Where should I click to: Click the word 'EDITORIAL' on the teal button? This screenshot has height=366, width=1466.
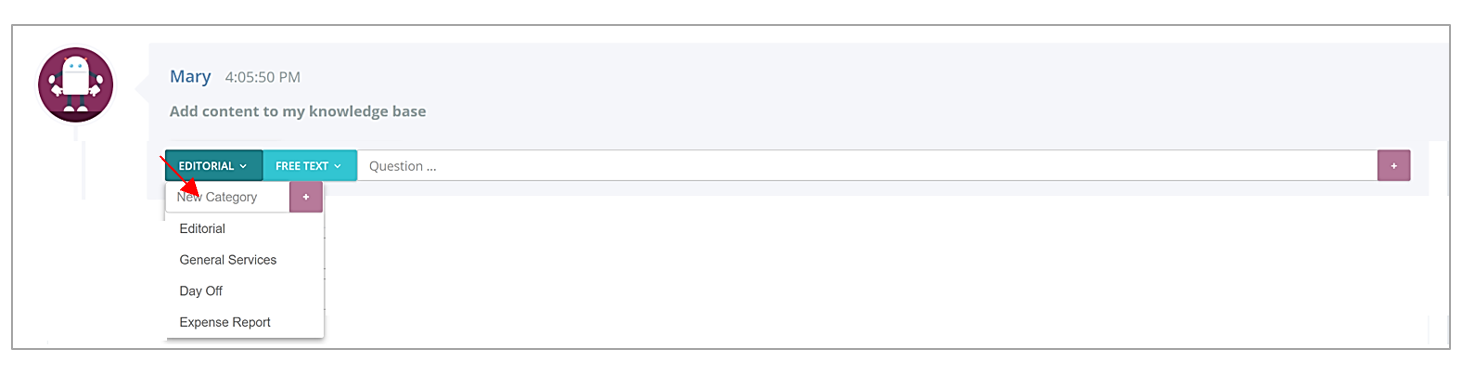click(206, 166)
